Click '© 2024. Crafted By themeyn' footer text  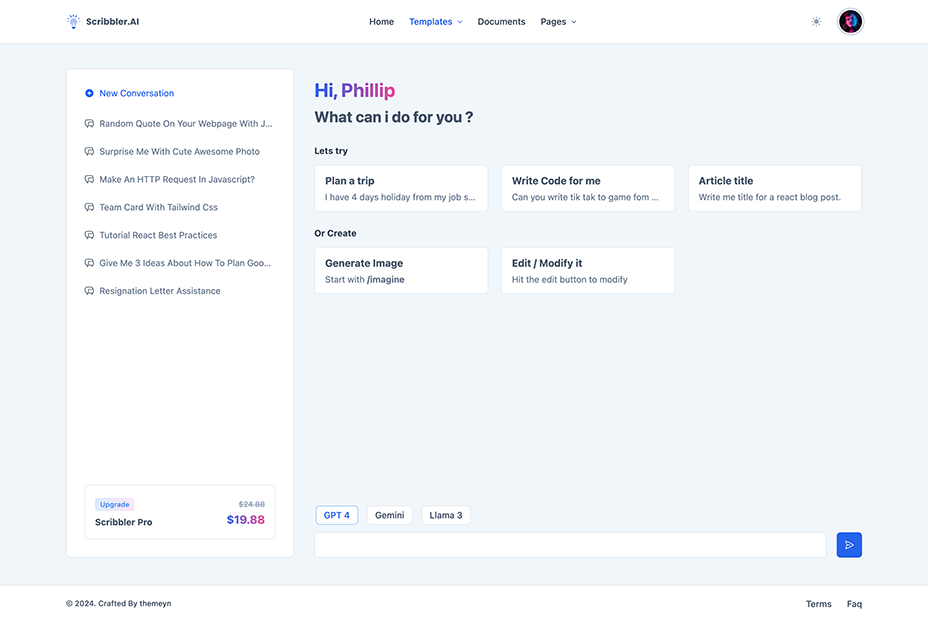coord(118,603)
